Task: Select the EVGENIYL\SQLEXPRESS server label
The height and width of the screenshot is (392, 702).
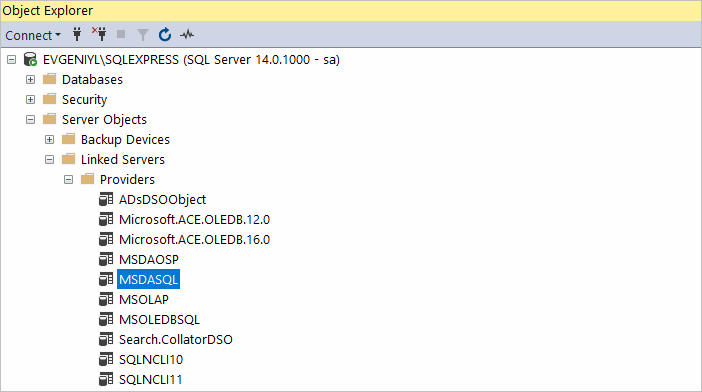Action: pos(191,60)
